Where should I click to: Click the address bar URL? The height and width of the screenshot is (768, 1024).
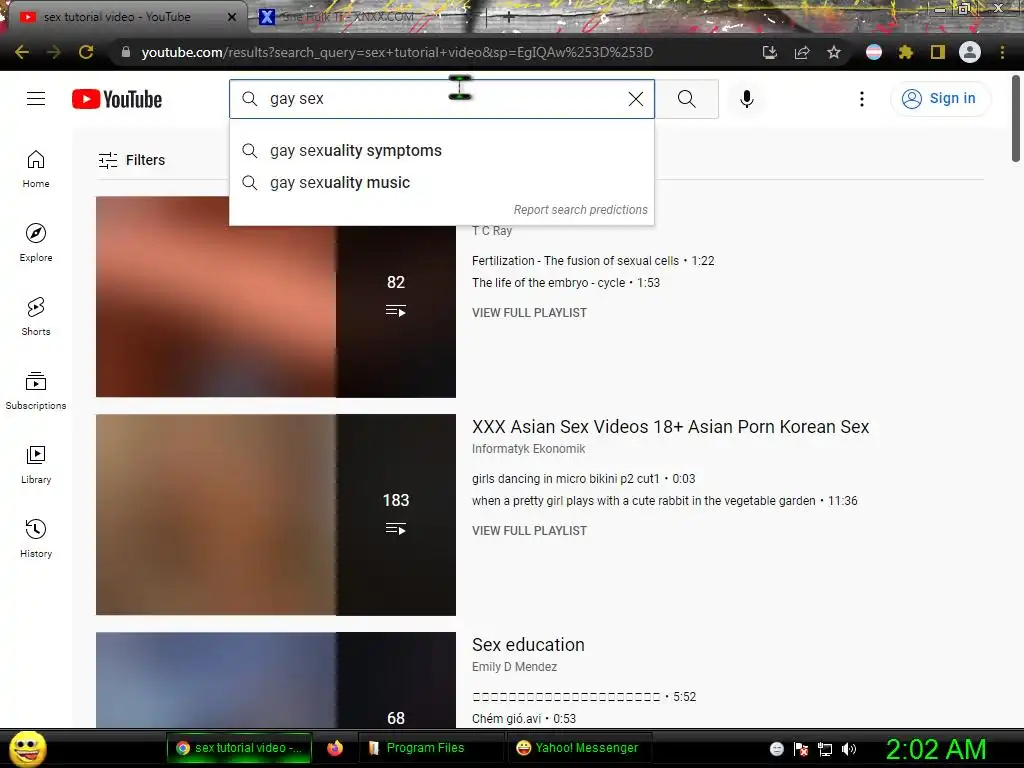pyautogui.click(x=397, y=52)
